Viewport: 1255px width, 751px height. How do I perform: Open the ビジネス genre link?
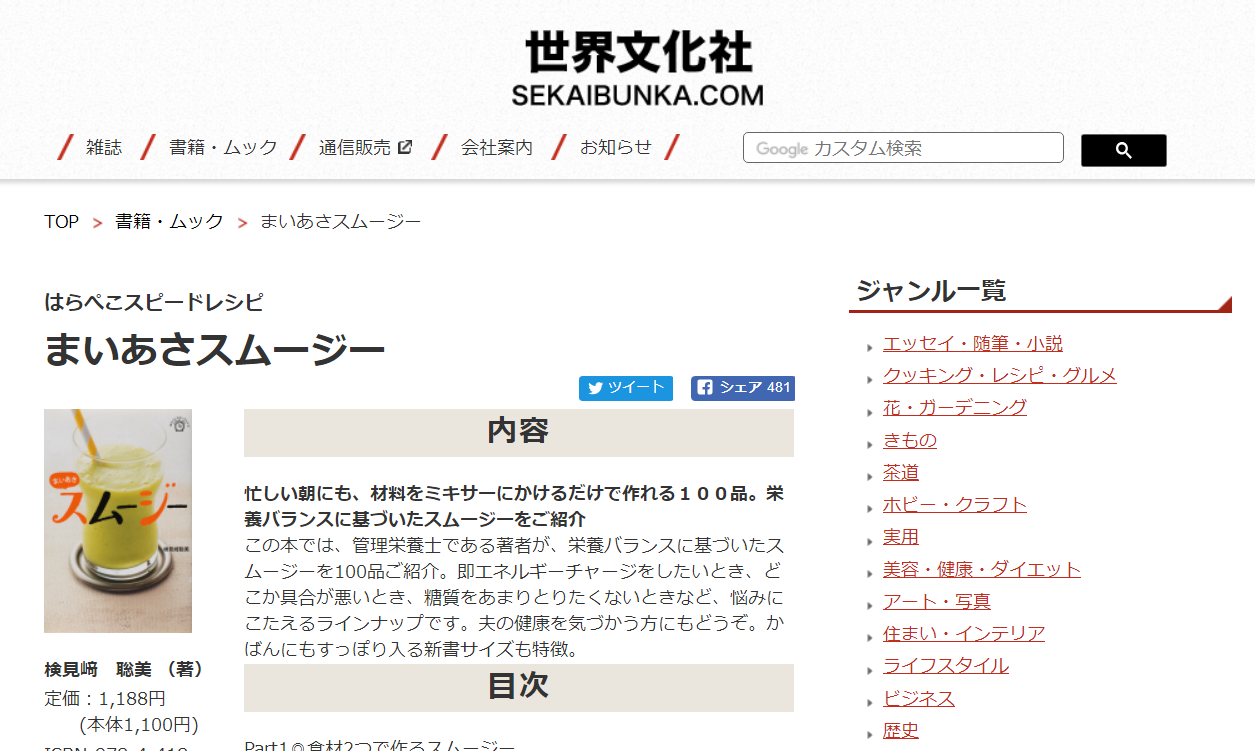click(919, 699)
